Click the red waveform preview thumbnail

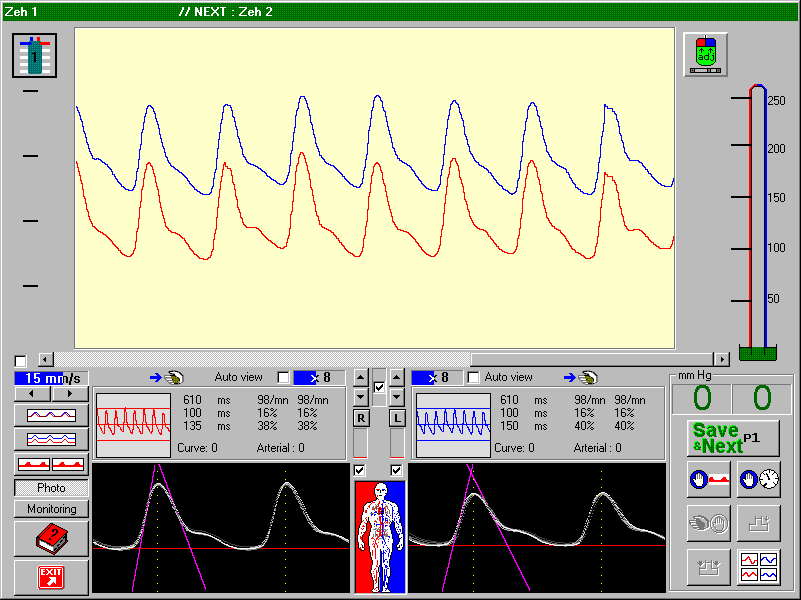(133, 425)
